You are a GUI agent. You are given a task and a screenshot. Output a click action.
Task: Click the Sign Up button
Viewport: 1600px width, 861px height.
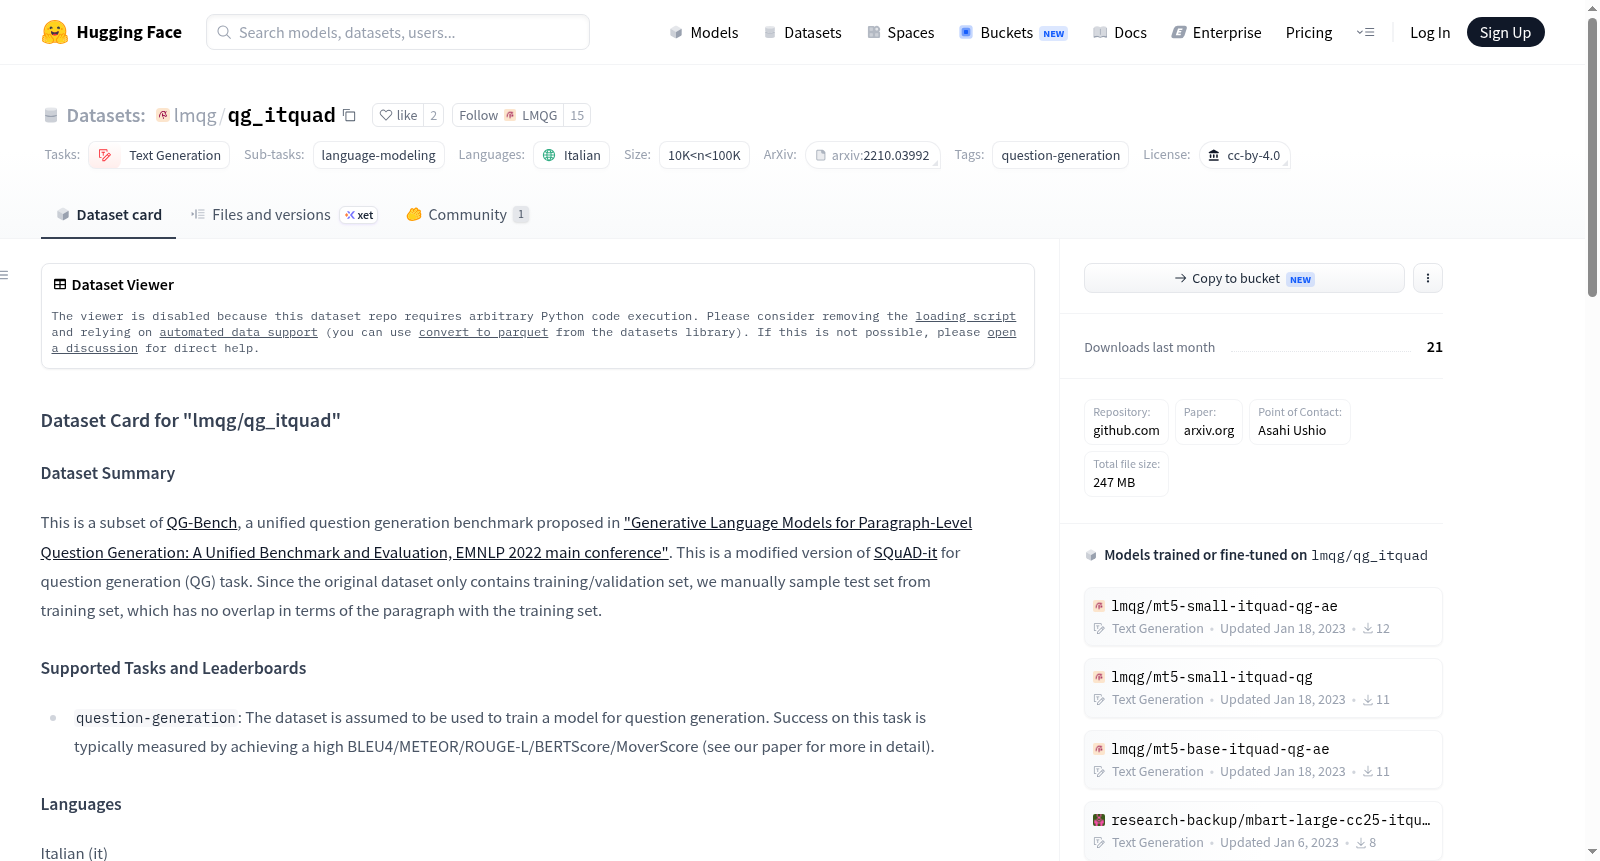coord(1505,32)
